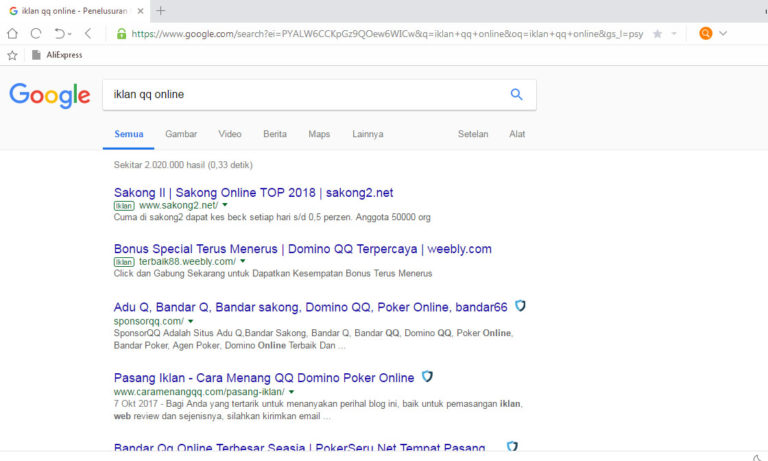The height and width of the screenshot is (461, 768).
Task: Open the Pasang Iklan Cara Menang result
Action: point(264,378)
